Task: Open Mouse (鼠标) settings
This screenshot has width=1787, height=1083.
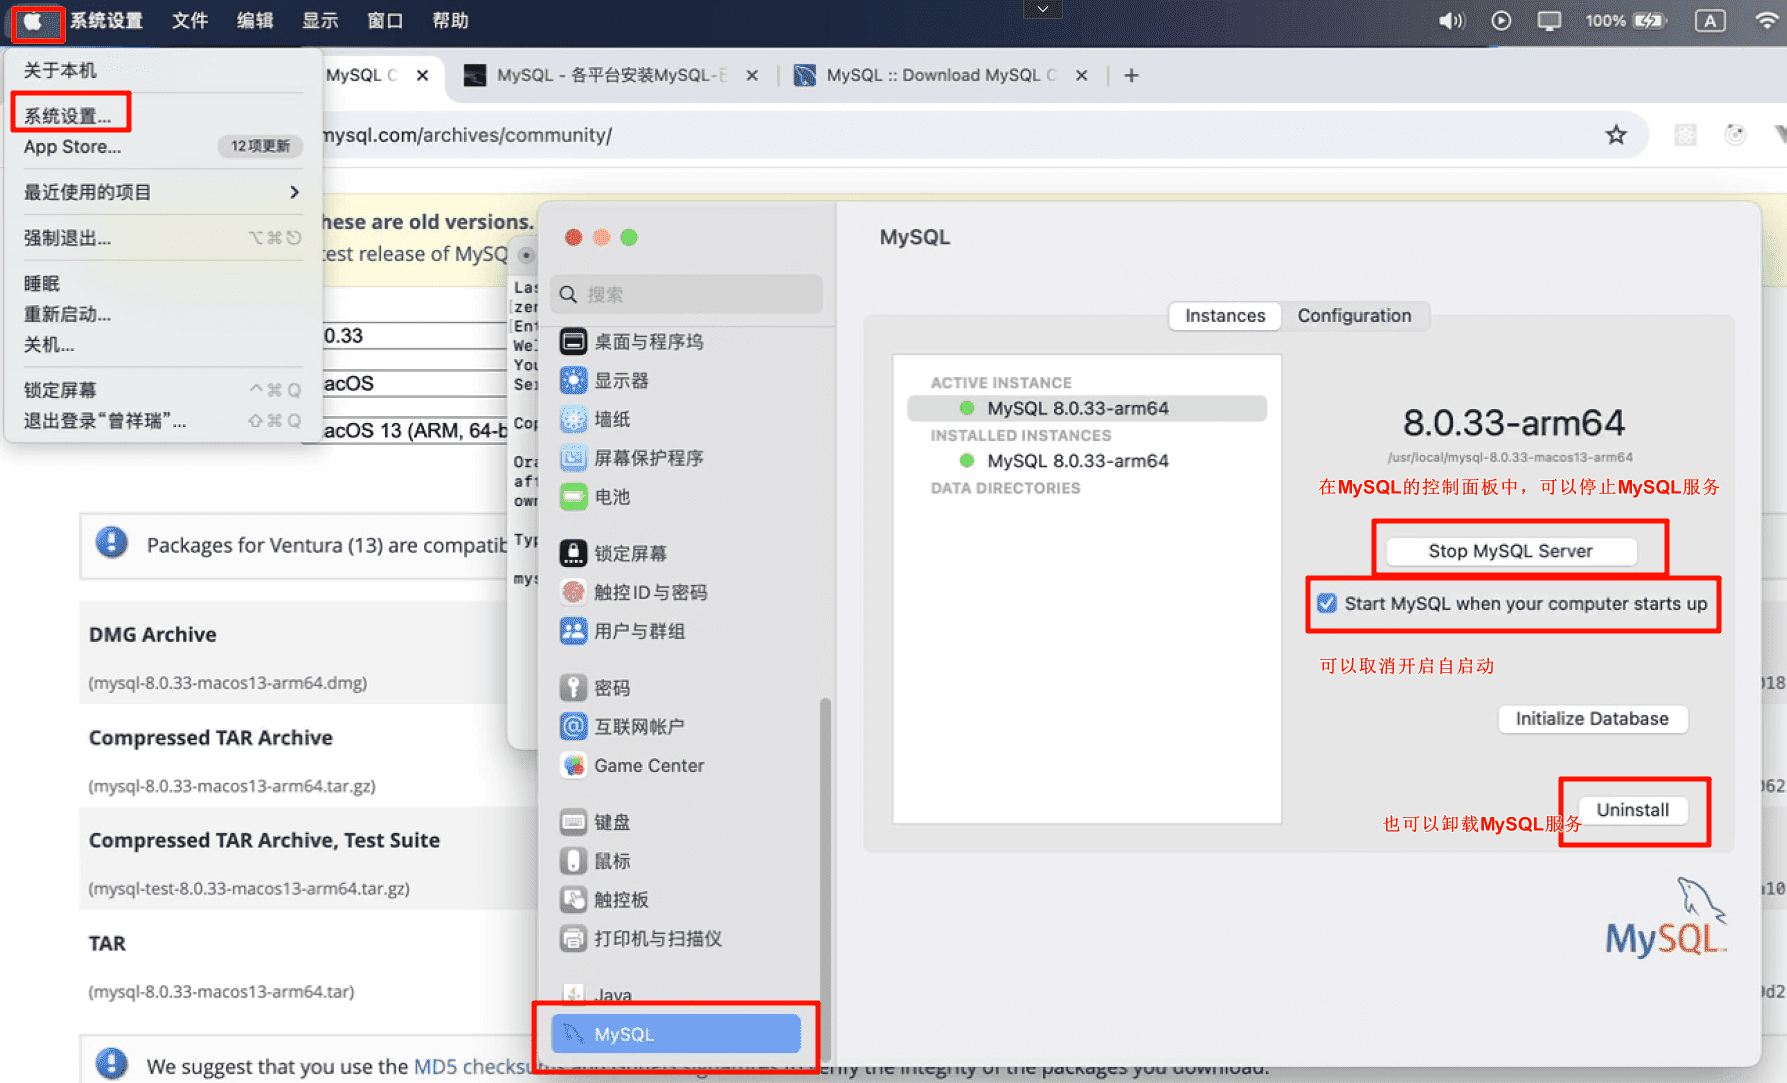Action: [x=596, y=861]
